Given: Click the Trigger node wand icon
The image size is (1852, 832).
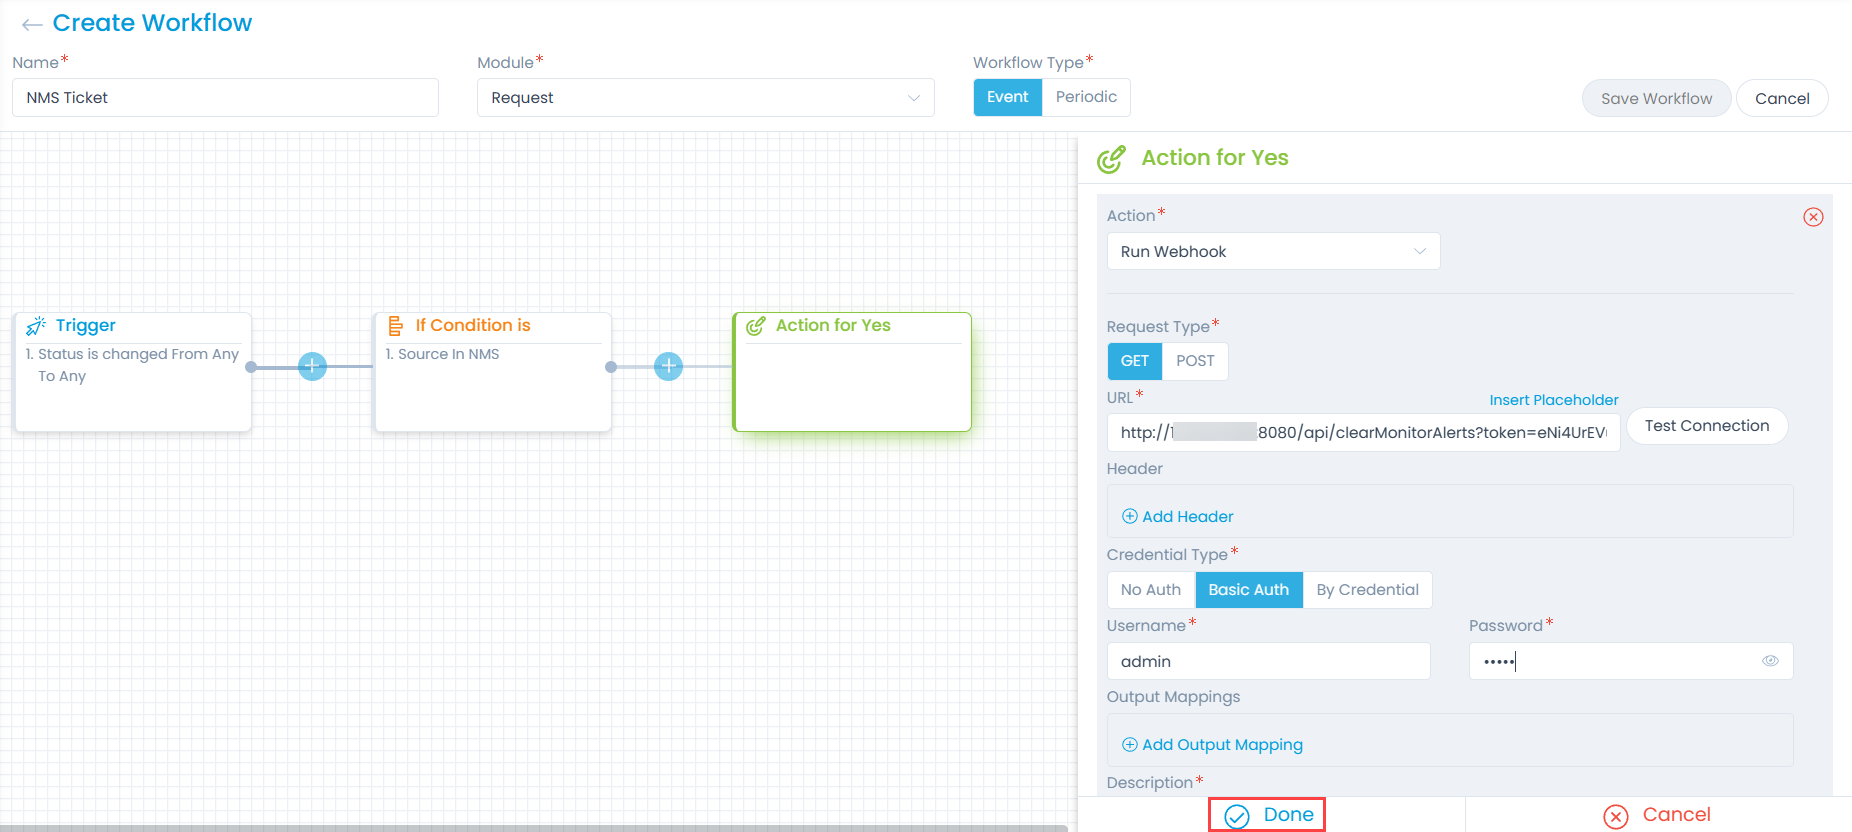Looking at the screenshot, I should pyautogui.click(x=36, y=326).
